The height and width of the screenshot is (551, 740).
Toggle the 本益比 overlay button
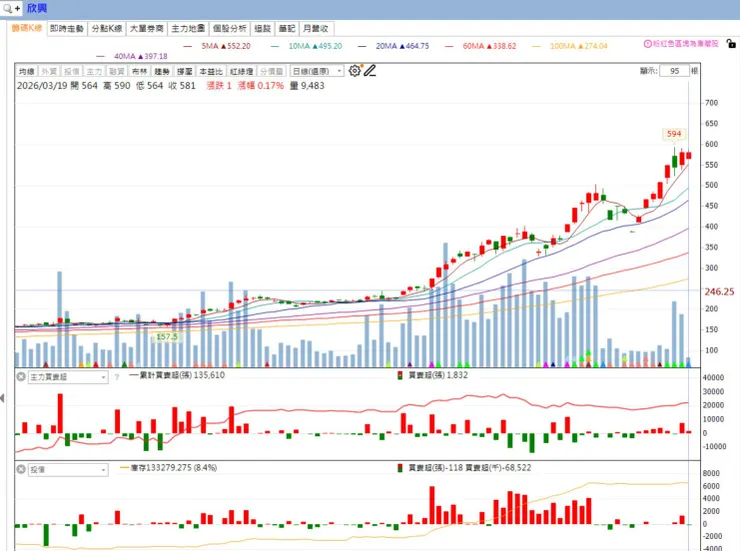211,71
